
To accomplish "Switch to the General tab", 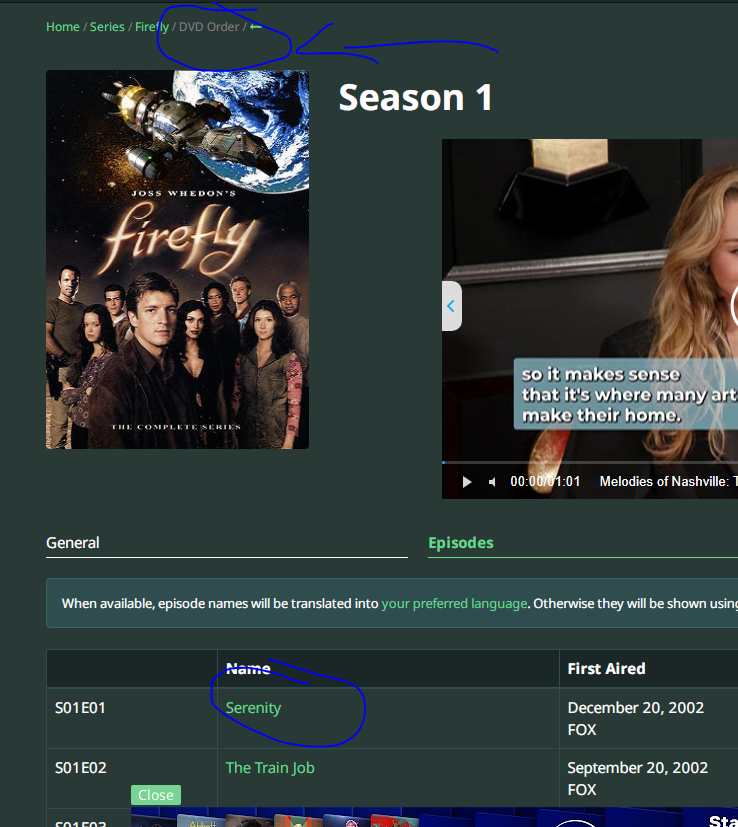I will tap(73, 543).
